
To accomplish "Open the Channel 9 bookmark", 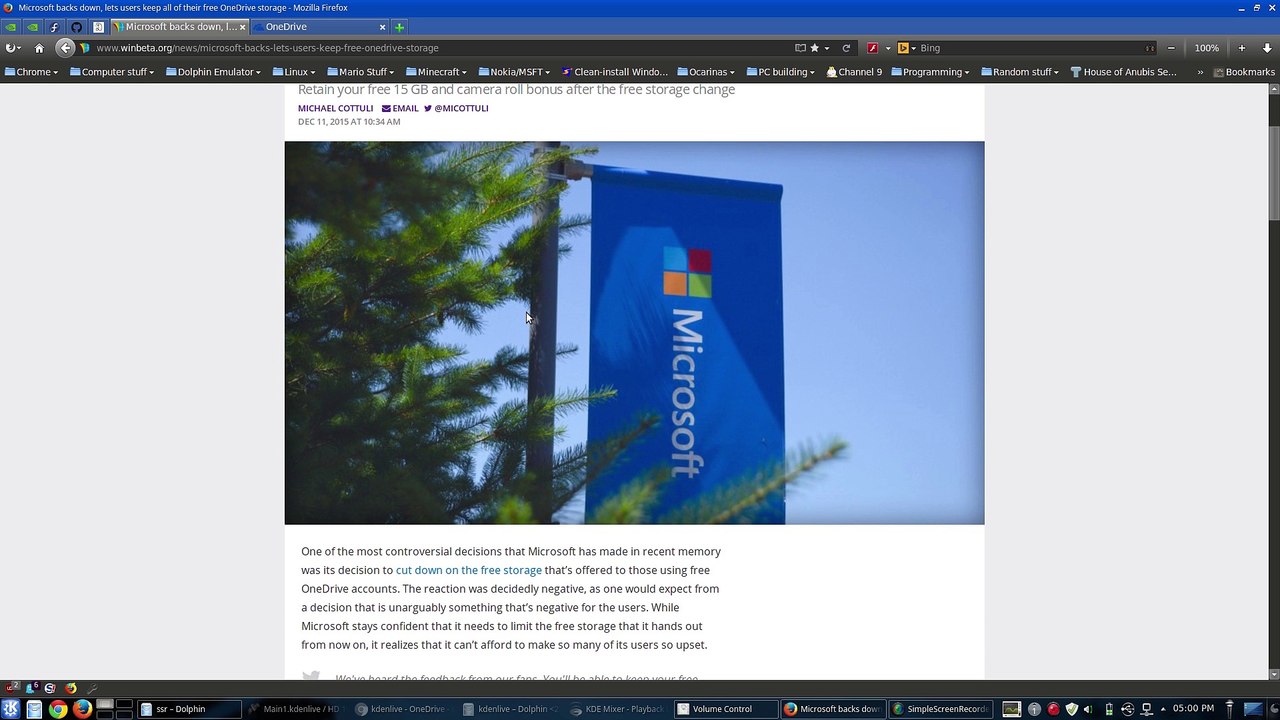I will pyautogui.click(x=853, y=72).
